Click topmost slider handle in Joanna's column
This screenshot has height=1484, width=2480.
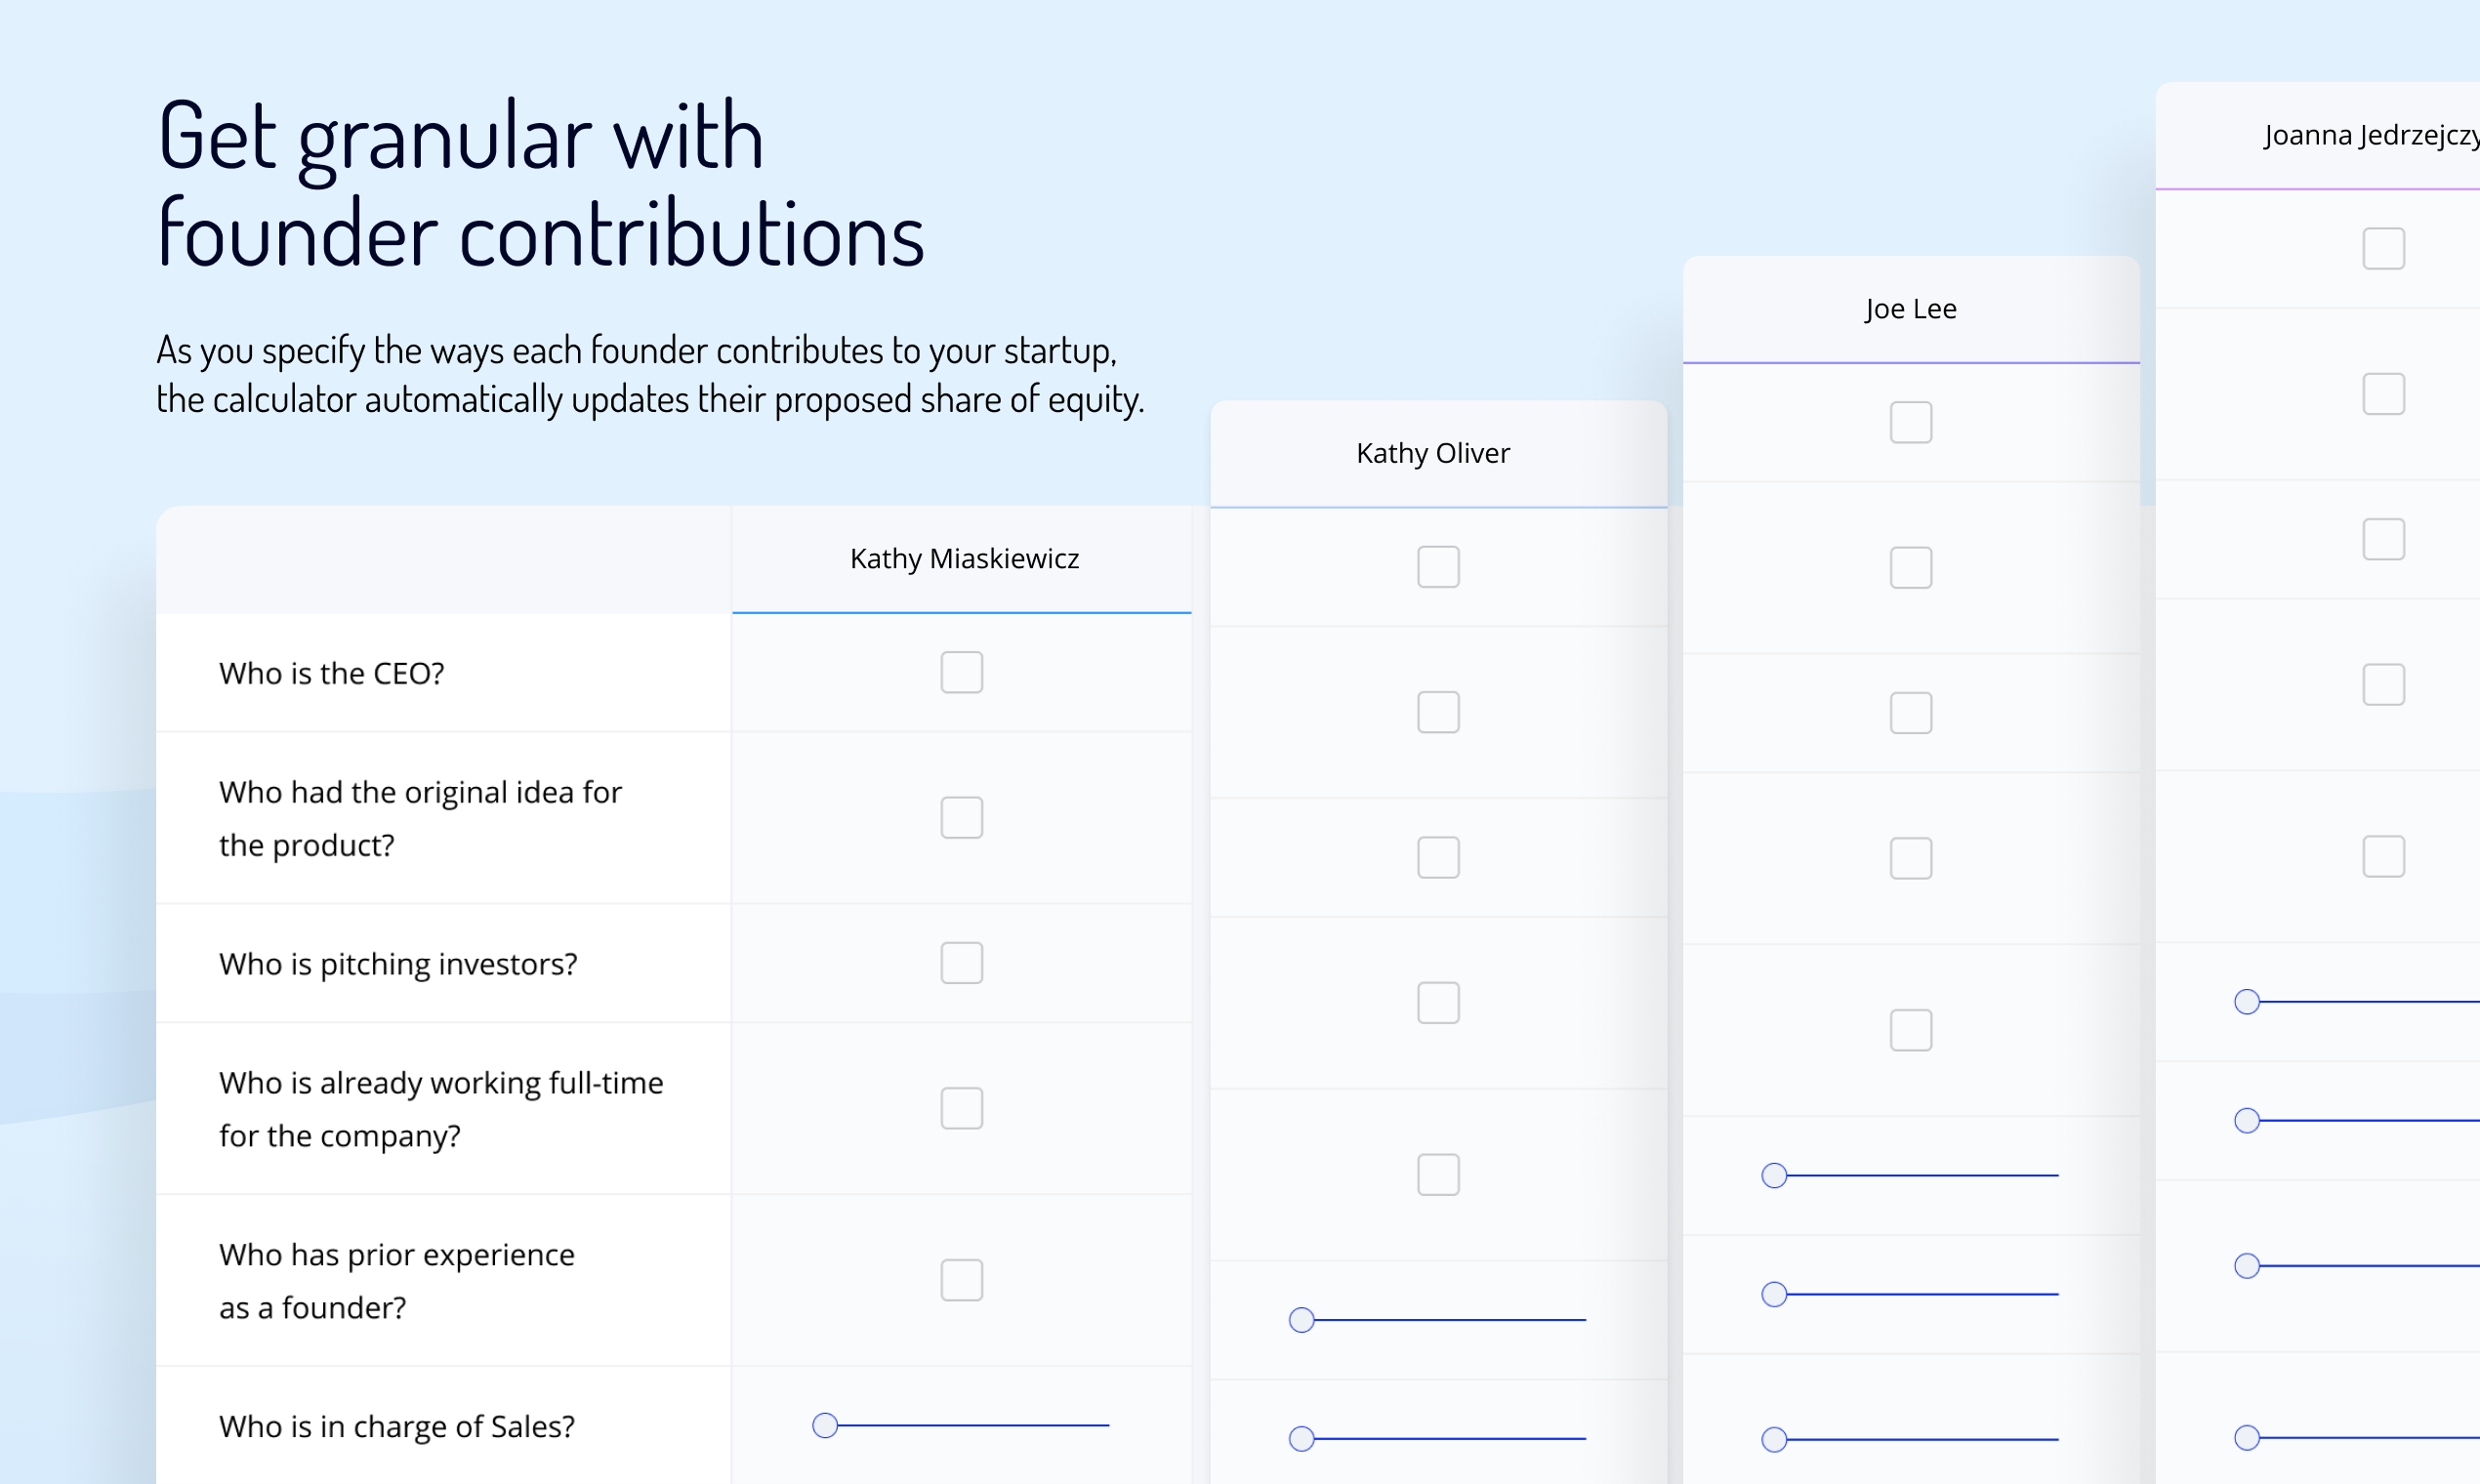coord(2247,1001)
